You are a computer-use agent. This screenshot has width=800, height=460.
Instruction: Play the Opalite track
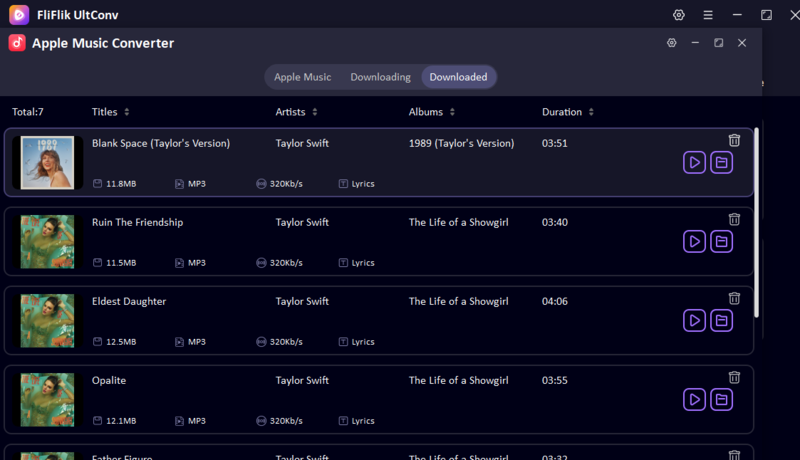pyautogui.click(x=694, y=400)
